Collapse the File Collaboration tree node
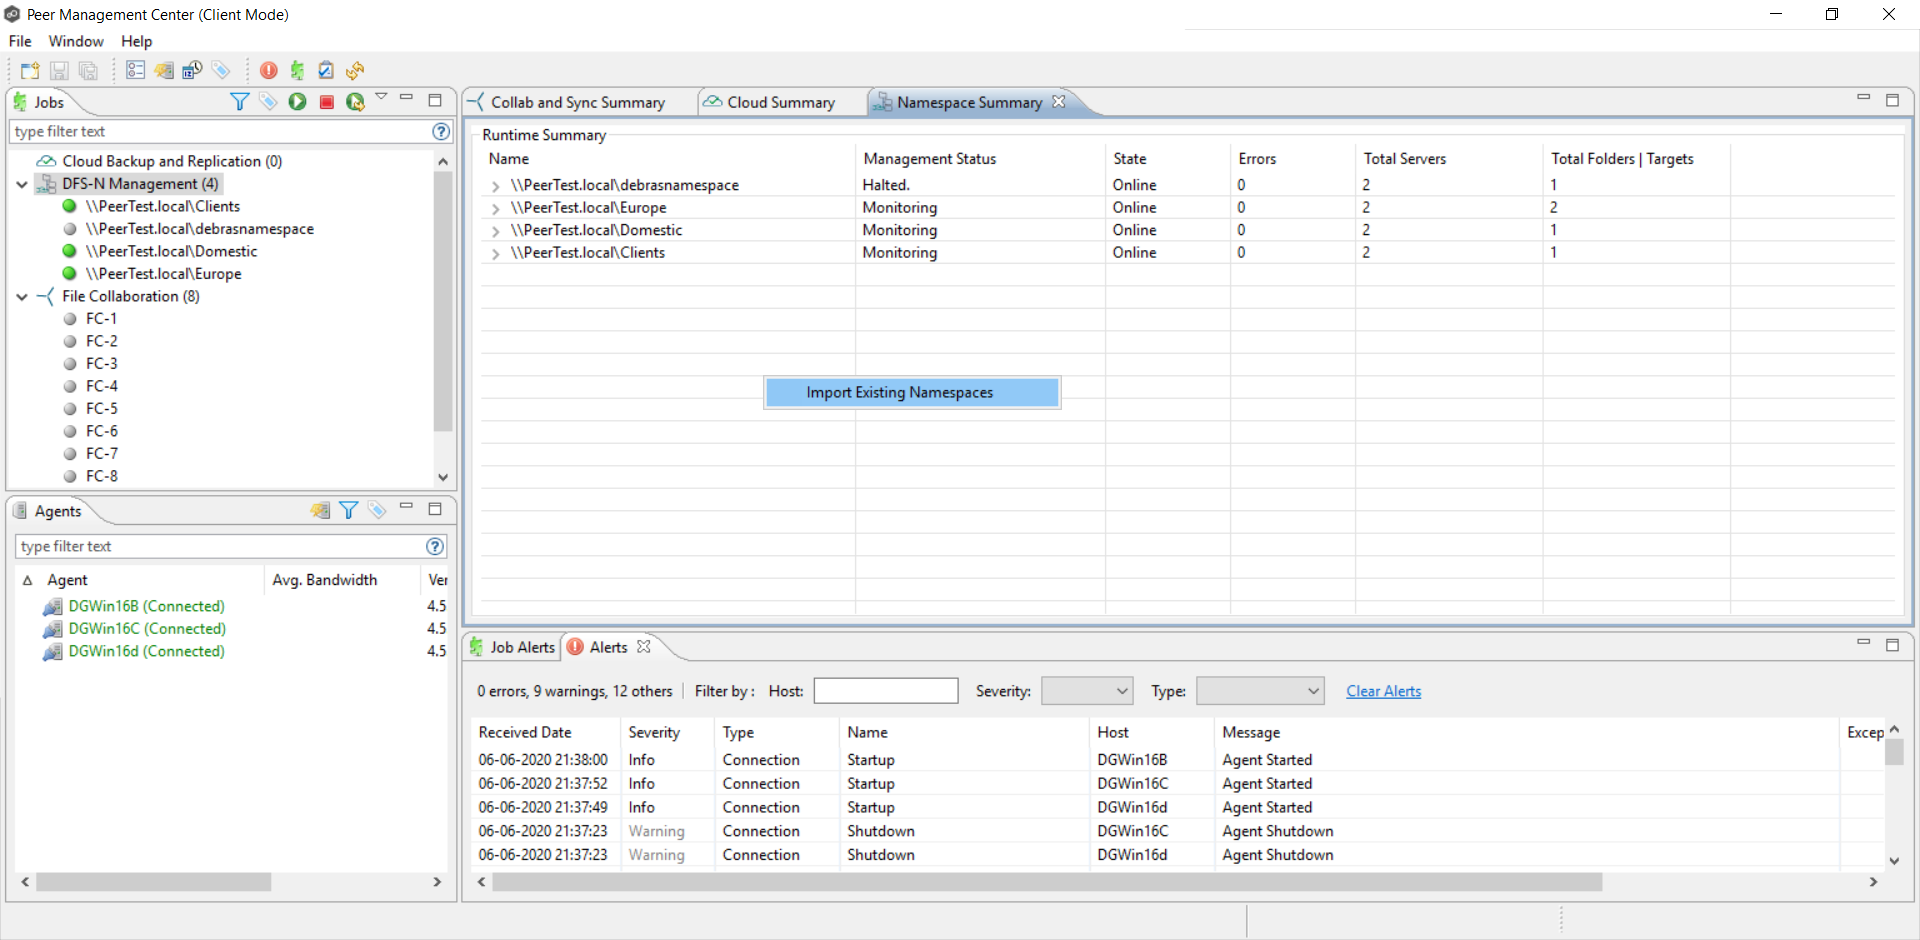The height and width of the screenshot is (940, 1920). pyautogui.click(x=22, y=296)
